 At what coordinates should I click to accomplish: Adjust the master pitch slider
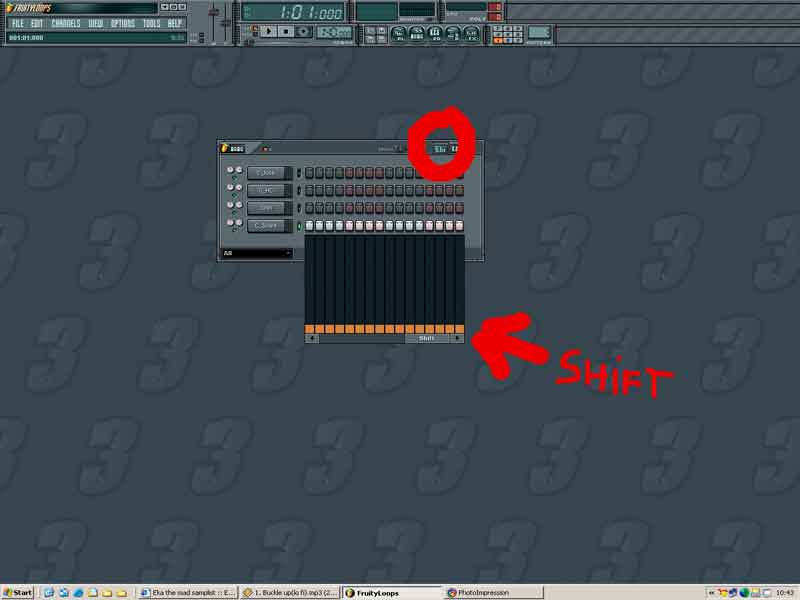[x=226, y=23]
